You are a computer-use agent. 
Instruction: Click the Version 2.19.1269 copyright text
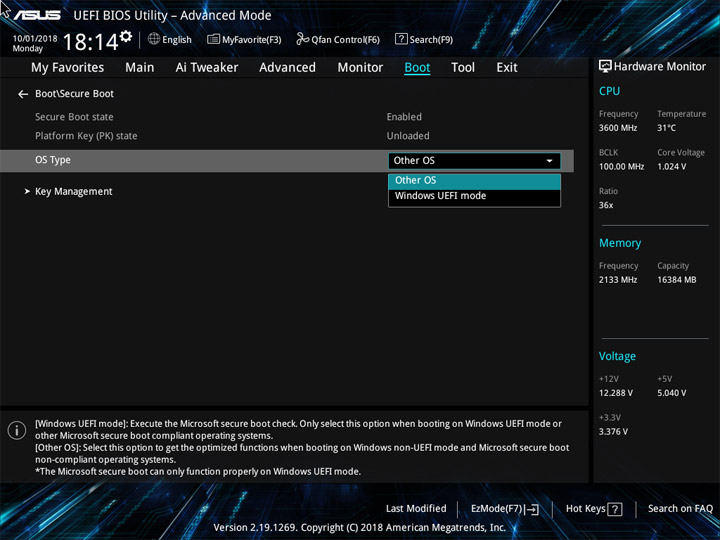tap(360, 528)
